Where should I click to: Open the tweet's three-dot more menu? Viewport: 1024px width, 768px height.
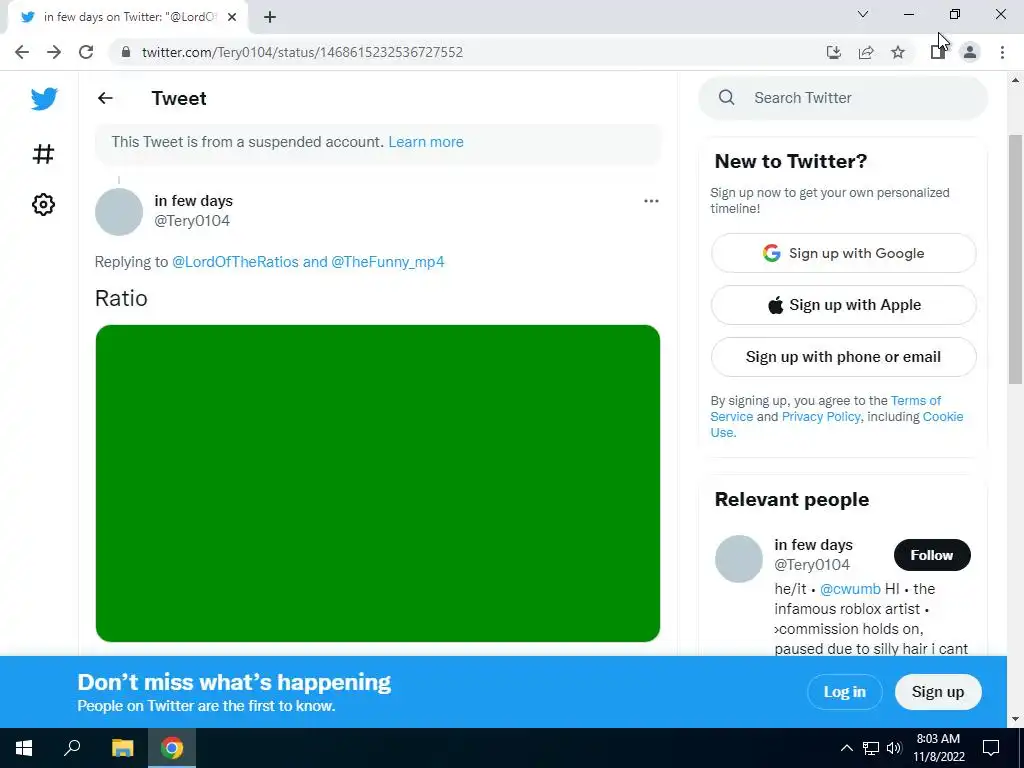(x=651, y=200)
